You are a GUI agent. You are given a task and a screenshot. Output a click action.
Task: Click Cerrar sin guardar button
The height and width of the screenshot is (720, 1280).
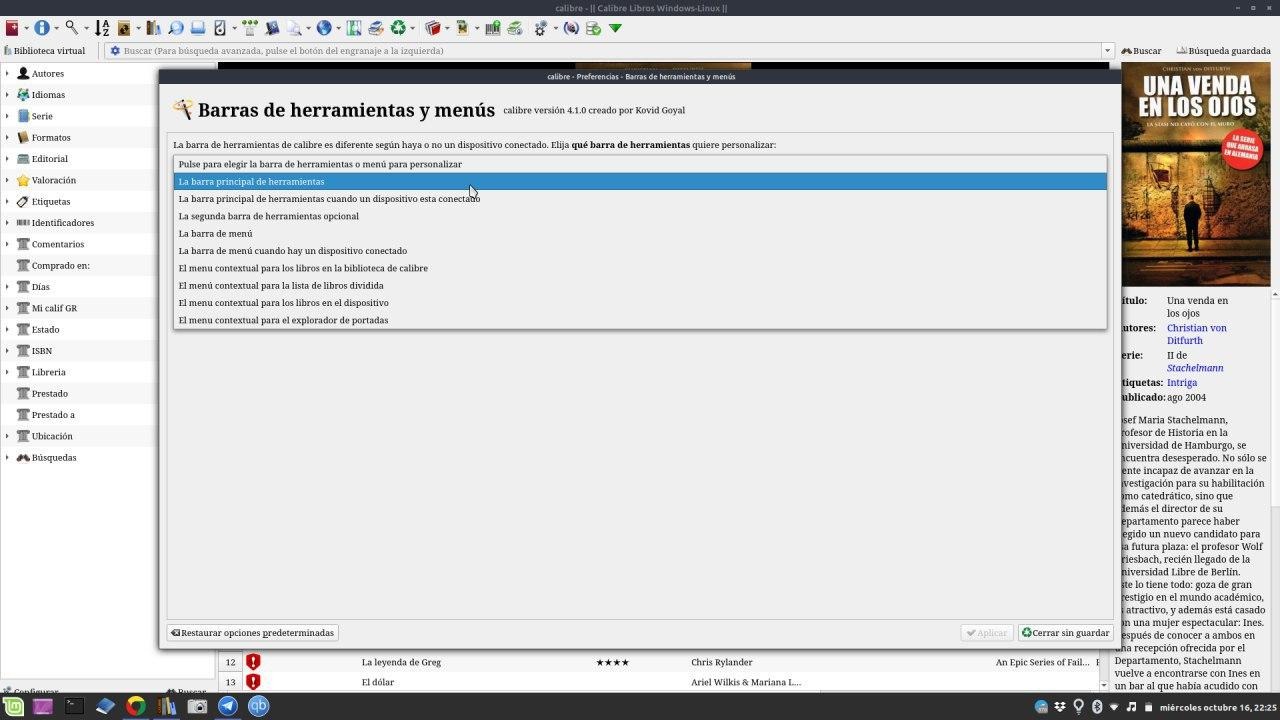(x=1065, y=633)
